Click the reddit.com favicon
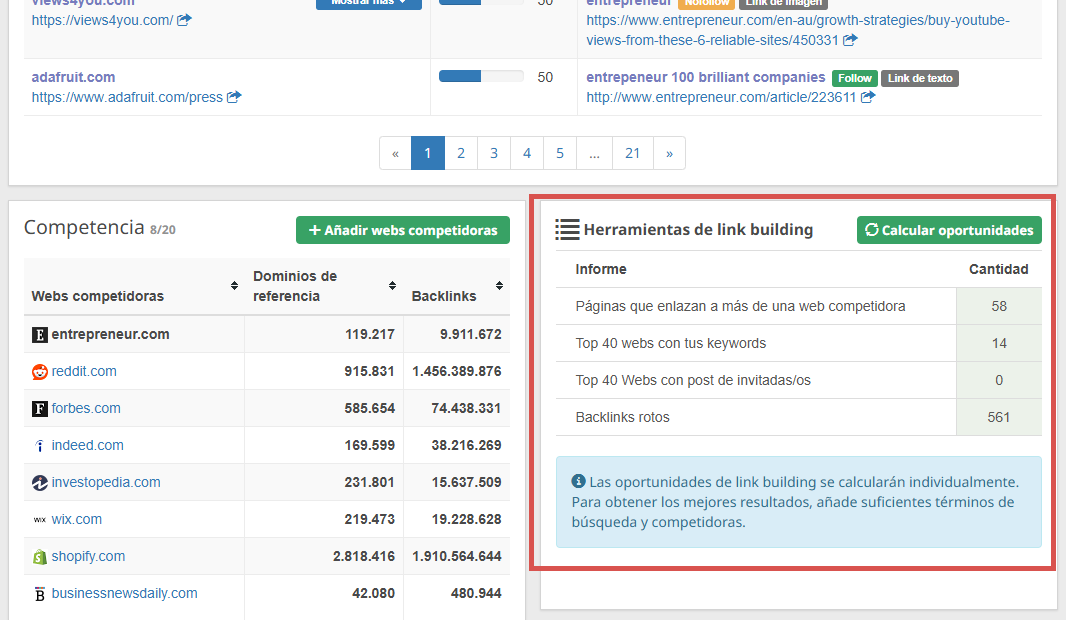 40,372
